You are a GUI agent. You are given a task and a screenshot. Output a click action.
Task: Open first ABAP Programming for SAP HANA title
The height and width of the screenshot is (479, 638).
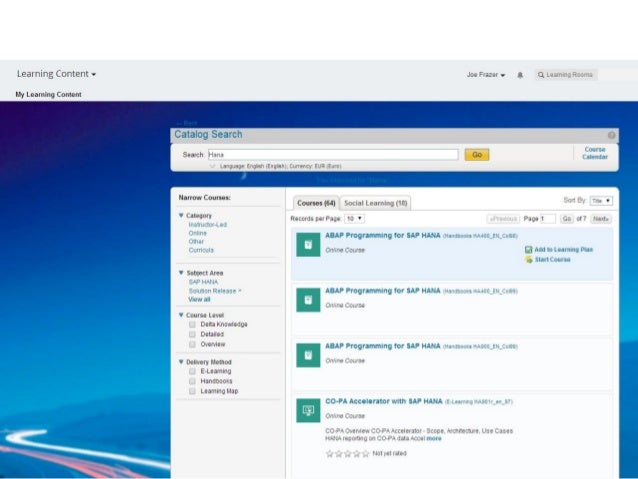point(383,235)
